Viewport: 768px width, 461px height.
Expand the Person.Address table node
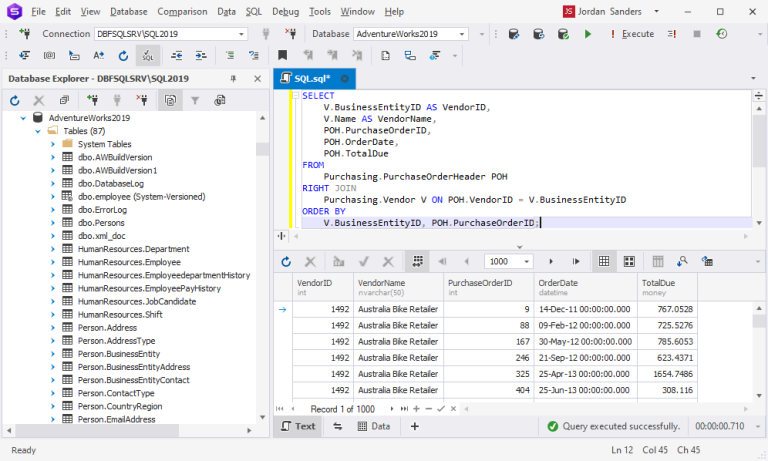(x=53, y=328)
